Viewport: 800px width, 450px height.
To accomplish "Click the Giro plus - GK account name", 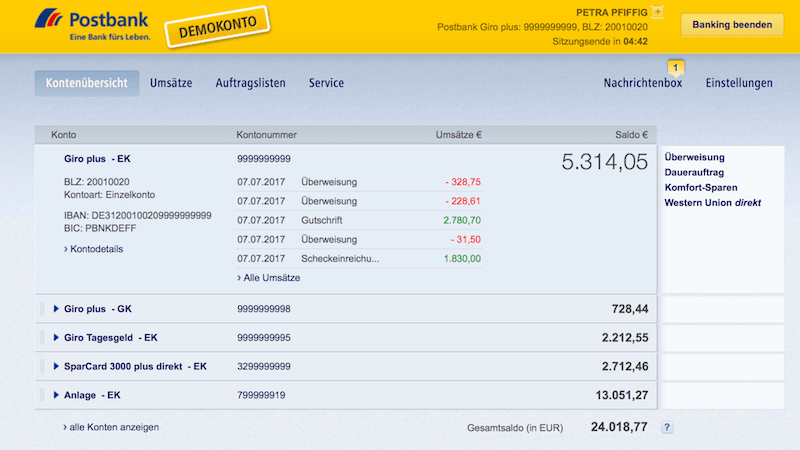I will (98, 309).
